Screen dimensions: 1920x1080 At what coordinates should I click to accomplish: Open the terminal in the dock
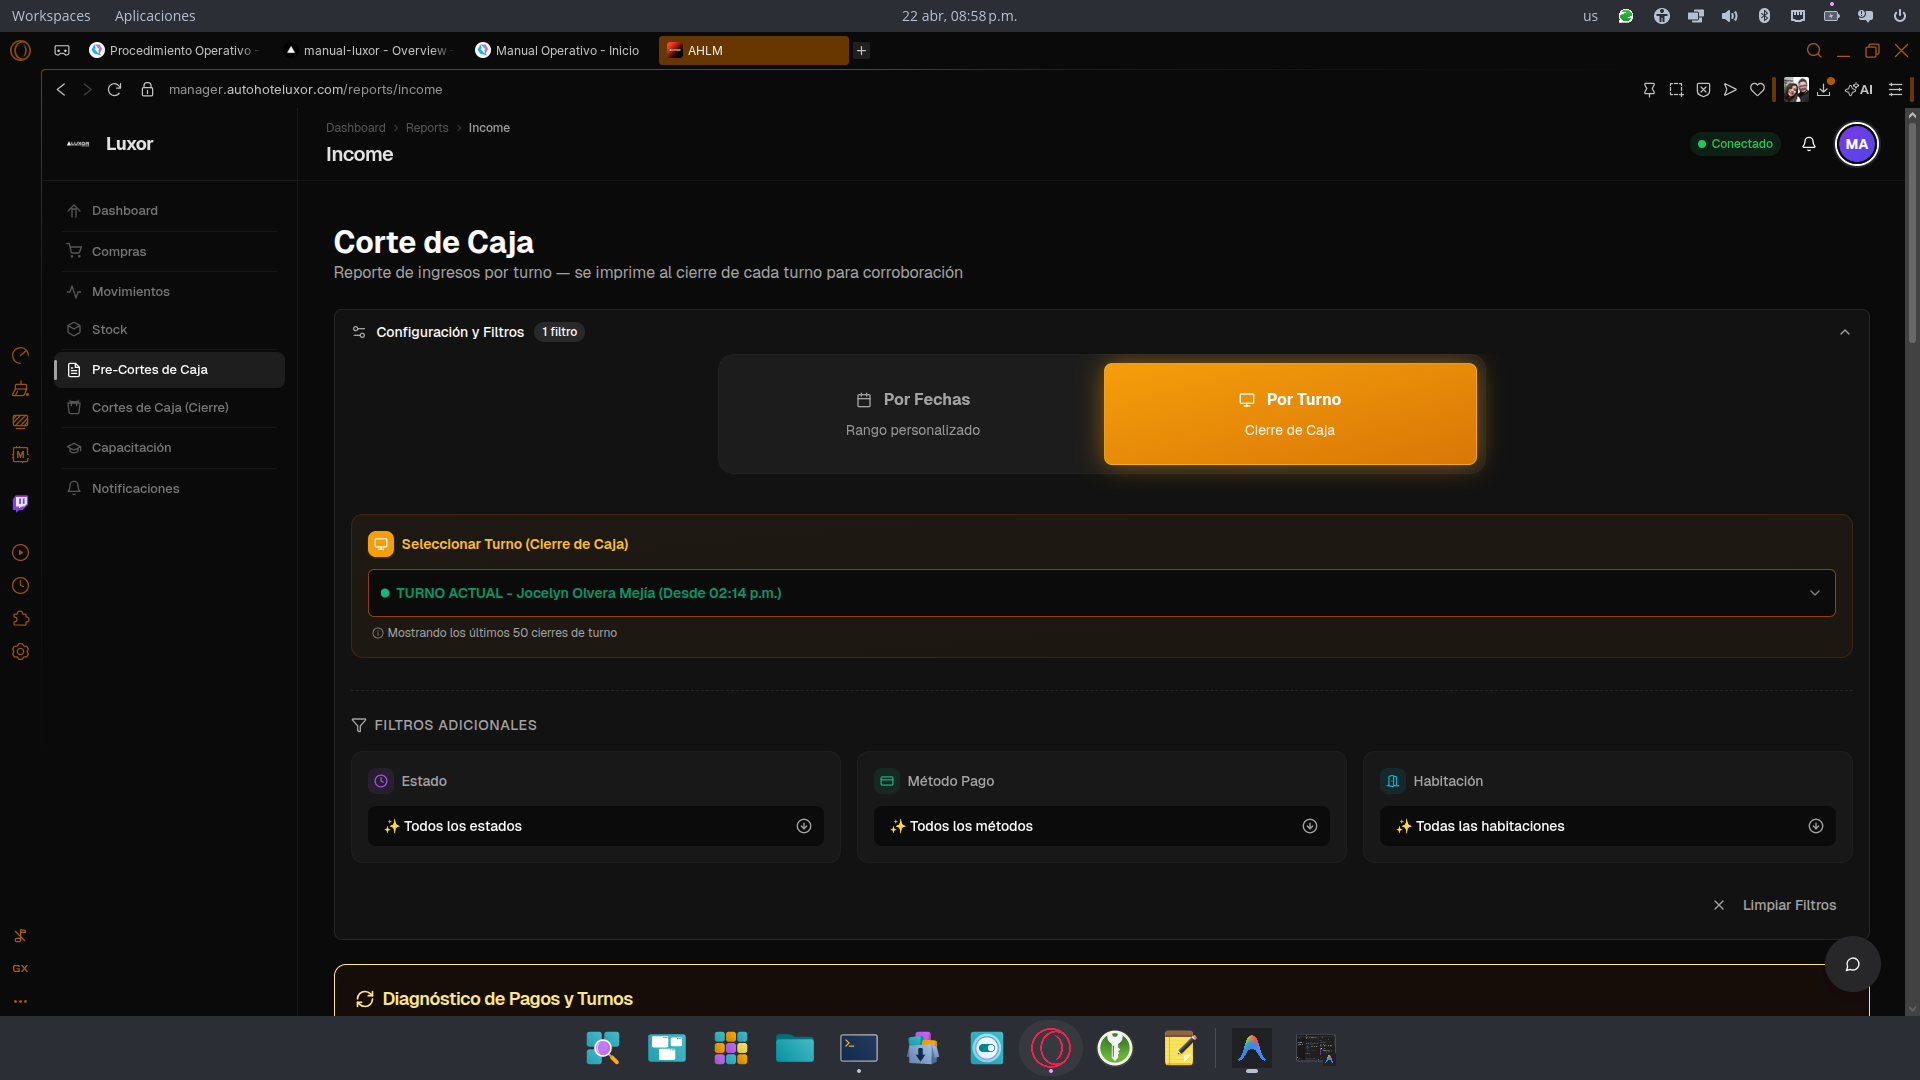tap(859, 1048)
